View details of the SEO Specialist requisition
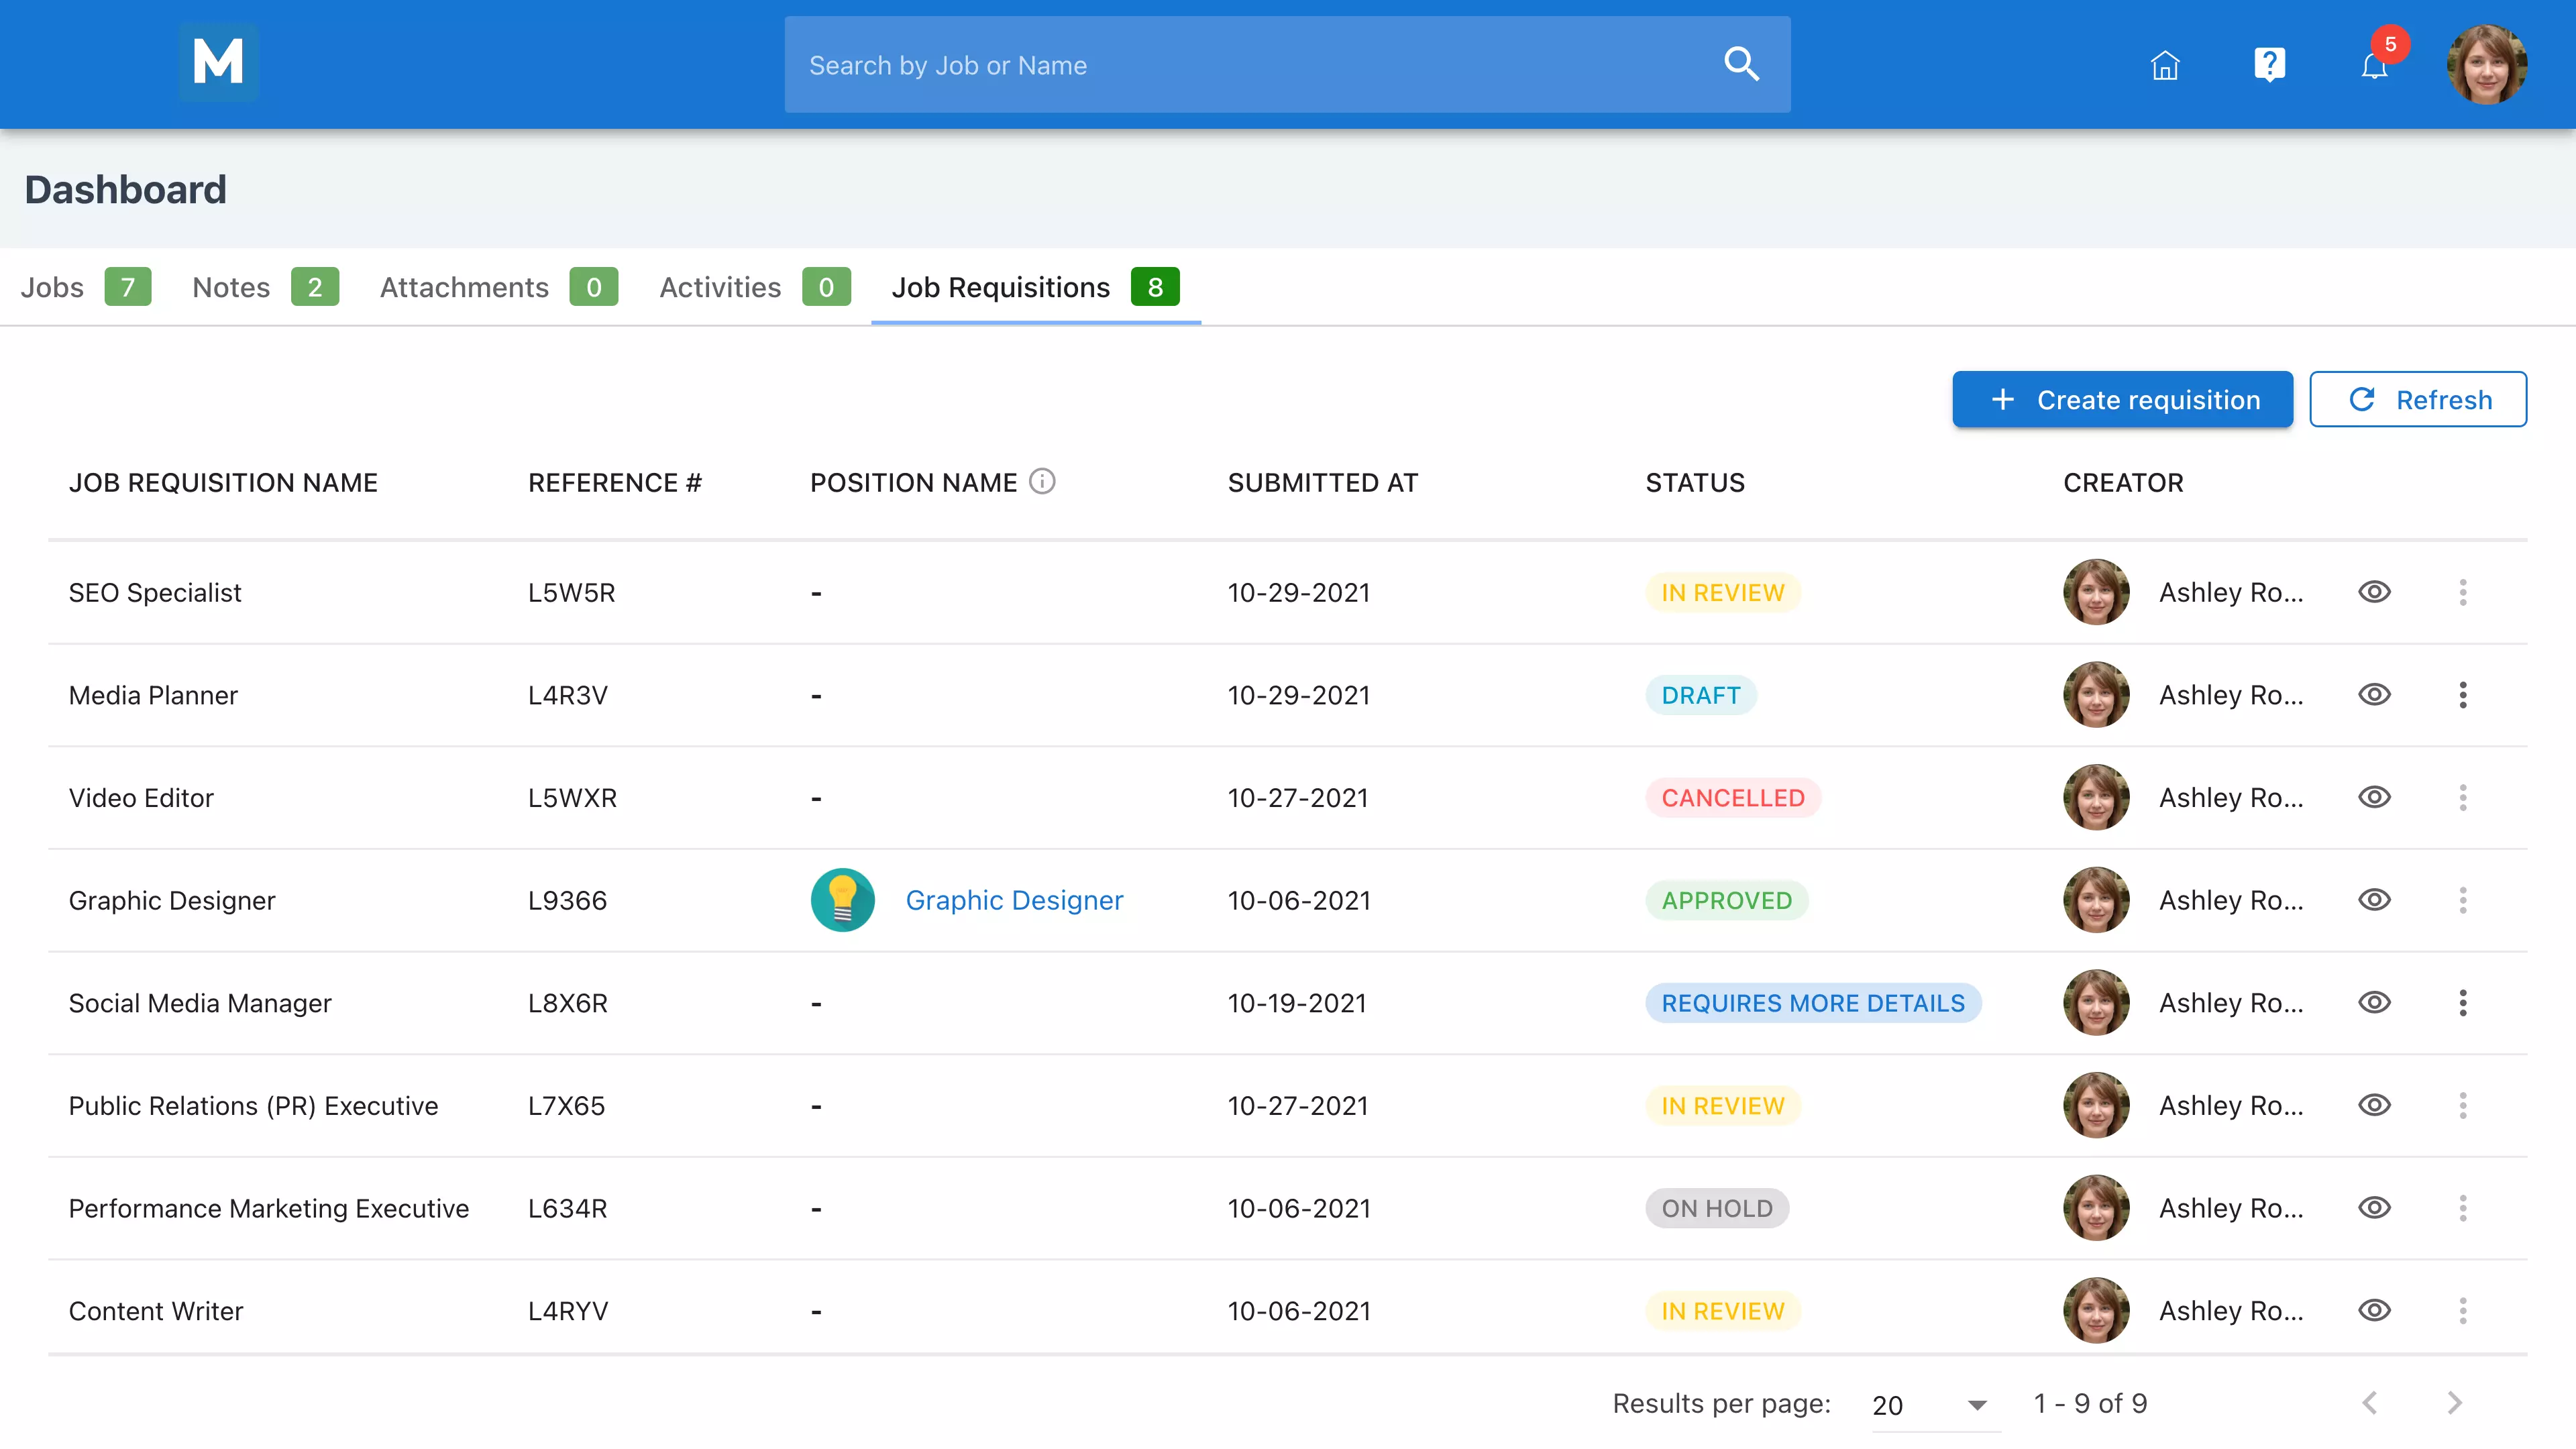 coord(2375,591)
